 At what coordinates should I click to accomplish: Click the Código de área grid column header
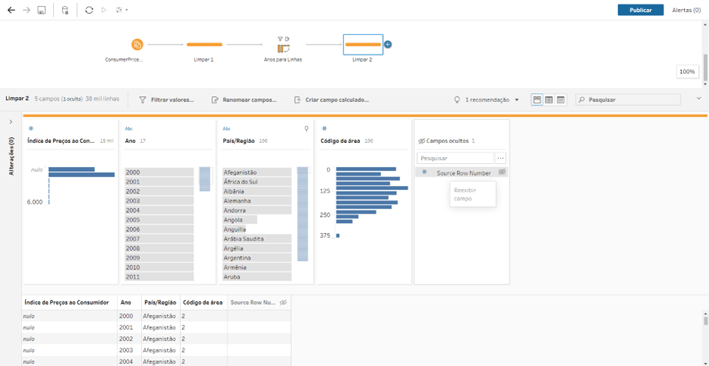tap(203, 303)
